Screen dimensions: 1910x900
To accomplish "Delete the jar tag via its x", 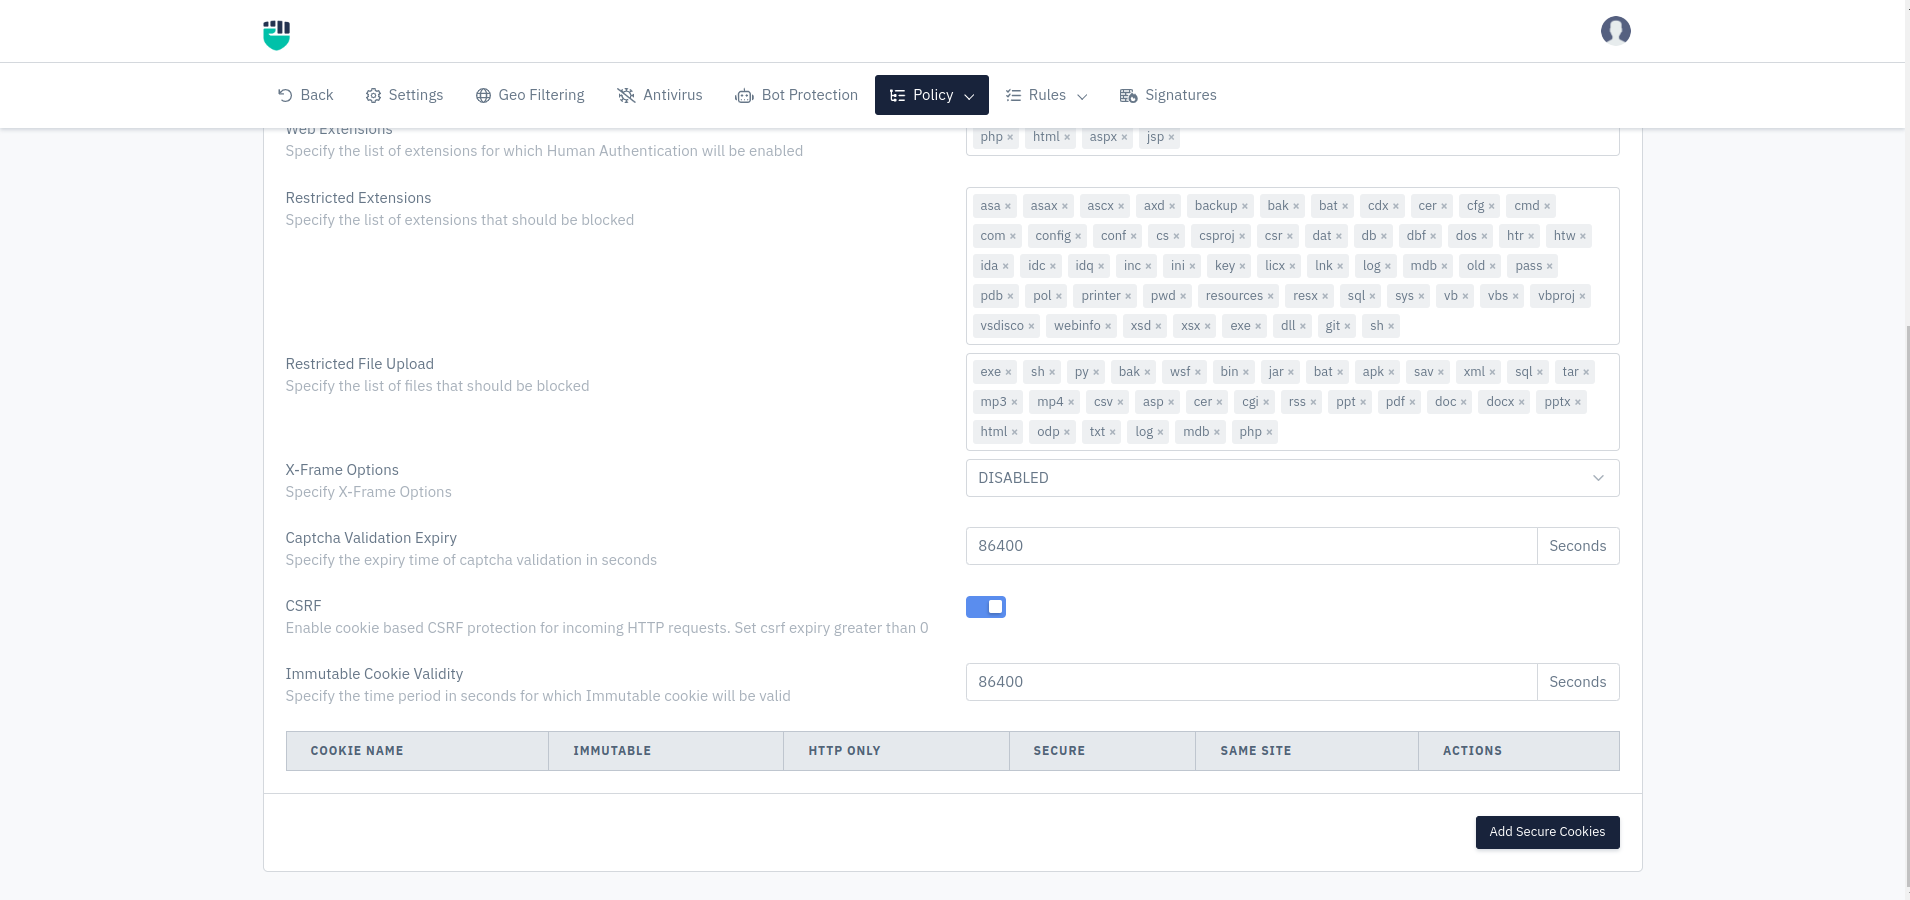I will (1291, 372).
